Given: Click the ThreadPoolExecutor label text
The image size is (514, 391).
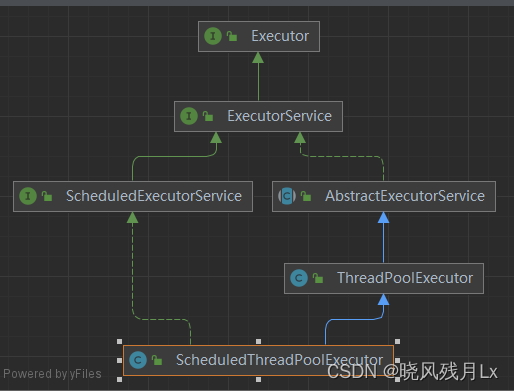Looking at the screenshot, I should (x=405, y=278).
